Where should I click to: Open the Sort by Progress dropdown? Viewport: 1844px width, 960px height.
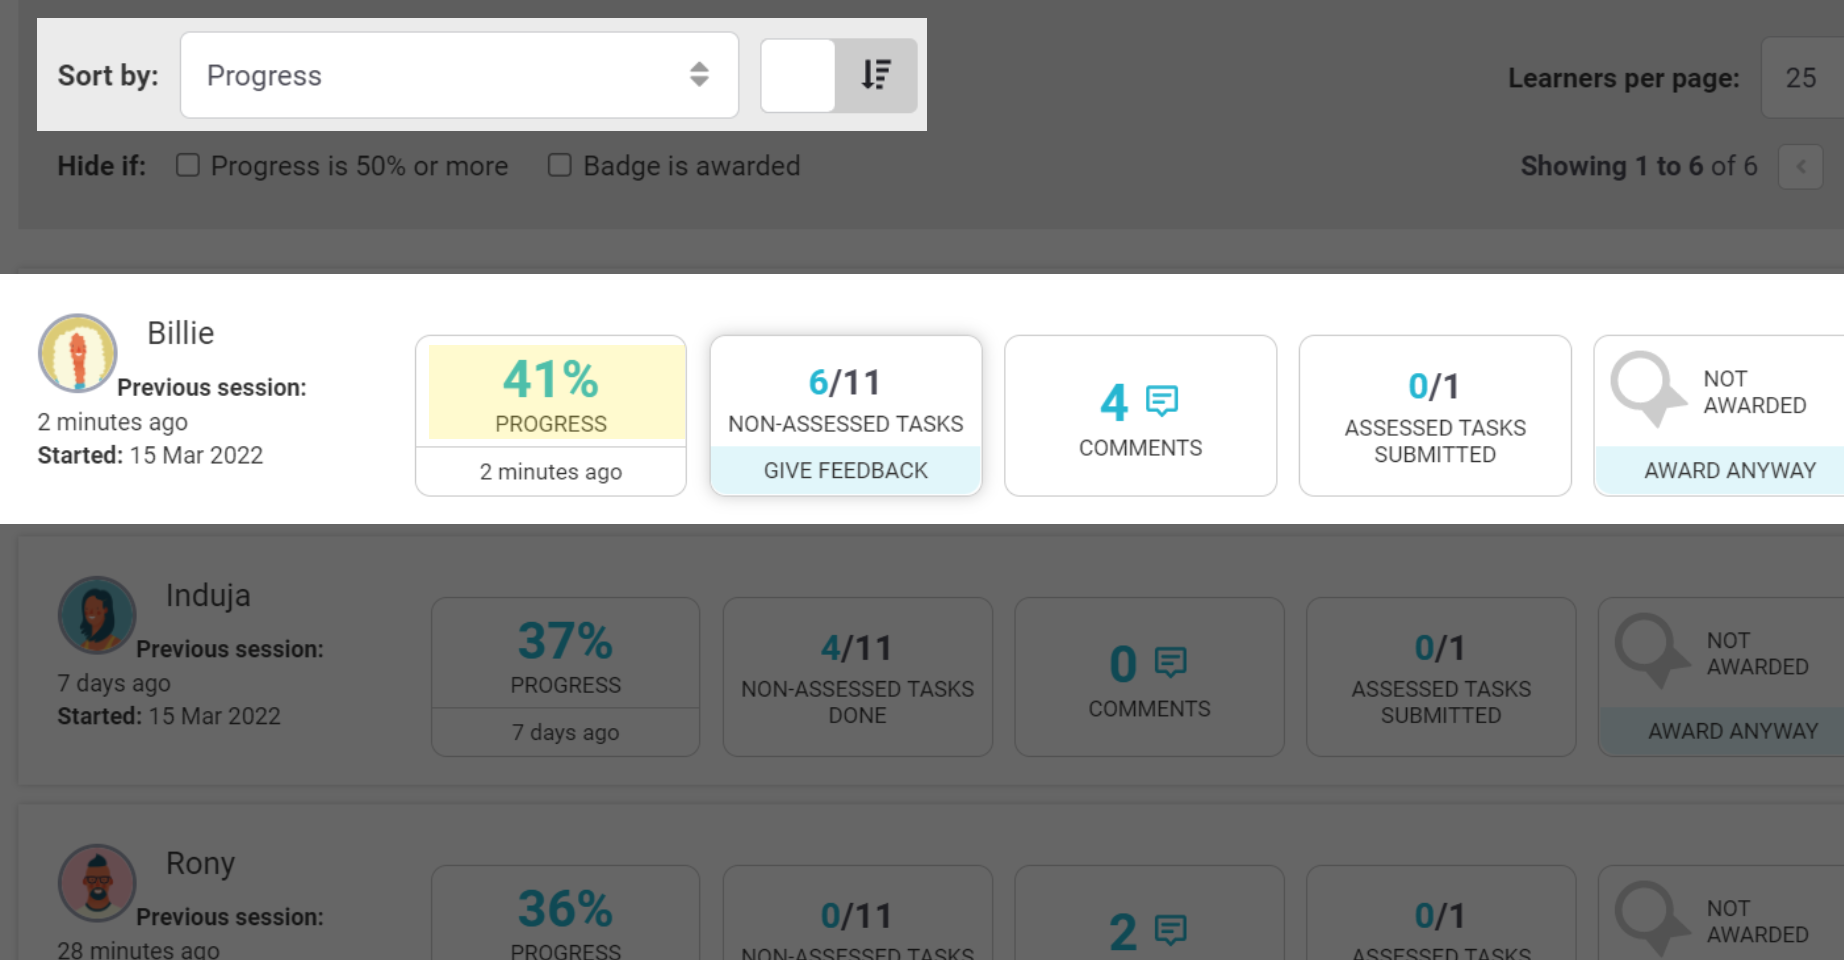[458, 75]
